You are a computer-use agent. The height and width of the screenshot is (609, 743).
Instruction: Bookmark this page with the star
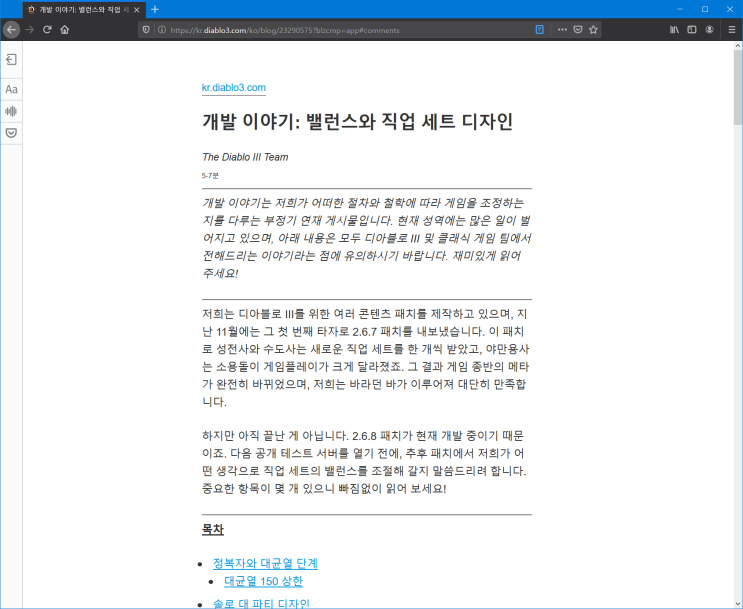point(593,30)
